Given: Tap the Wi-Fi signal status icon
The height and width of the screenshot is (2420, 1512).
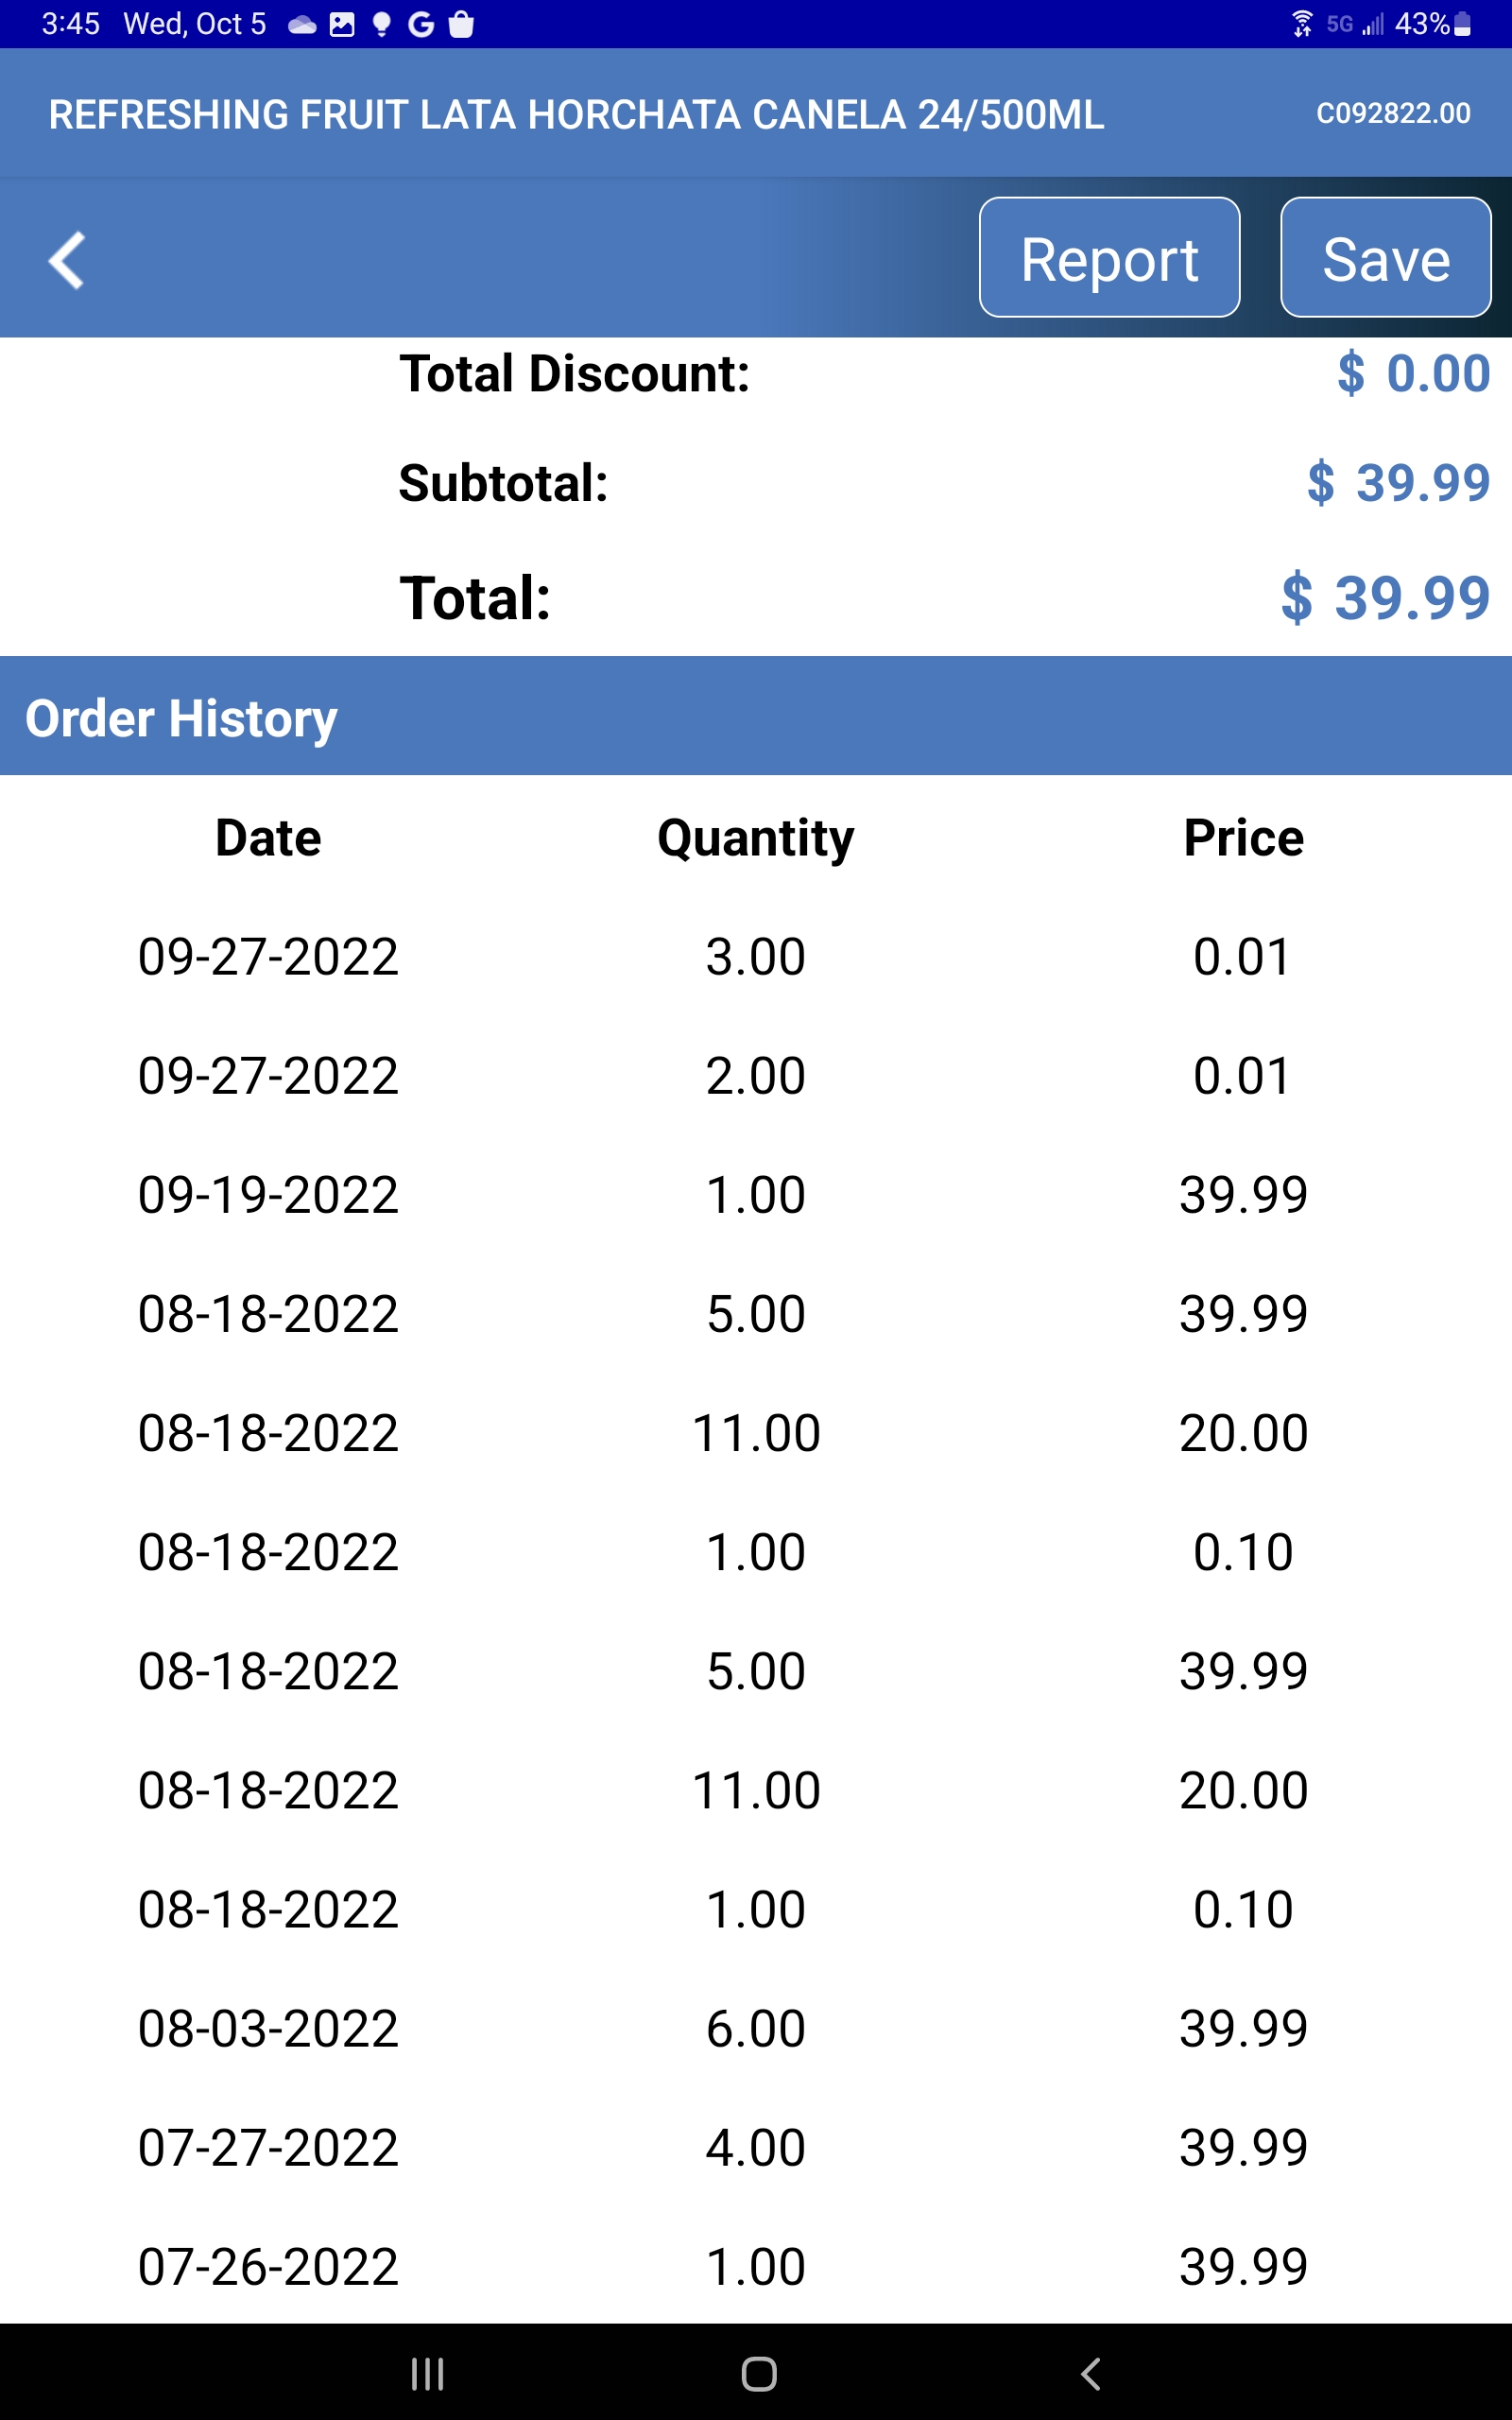Looking at the screenshot, I should [1302, 24].
